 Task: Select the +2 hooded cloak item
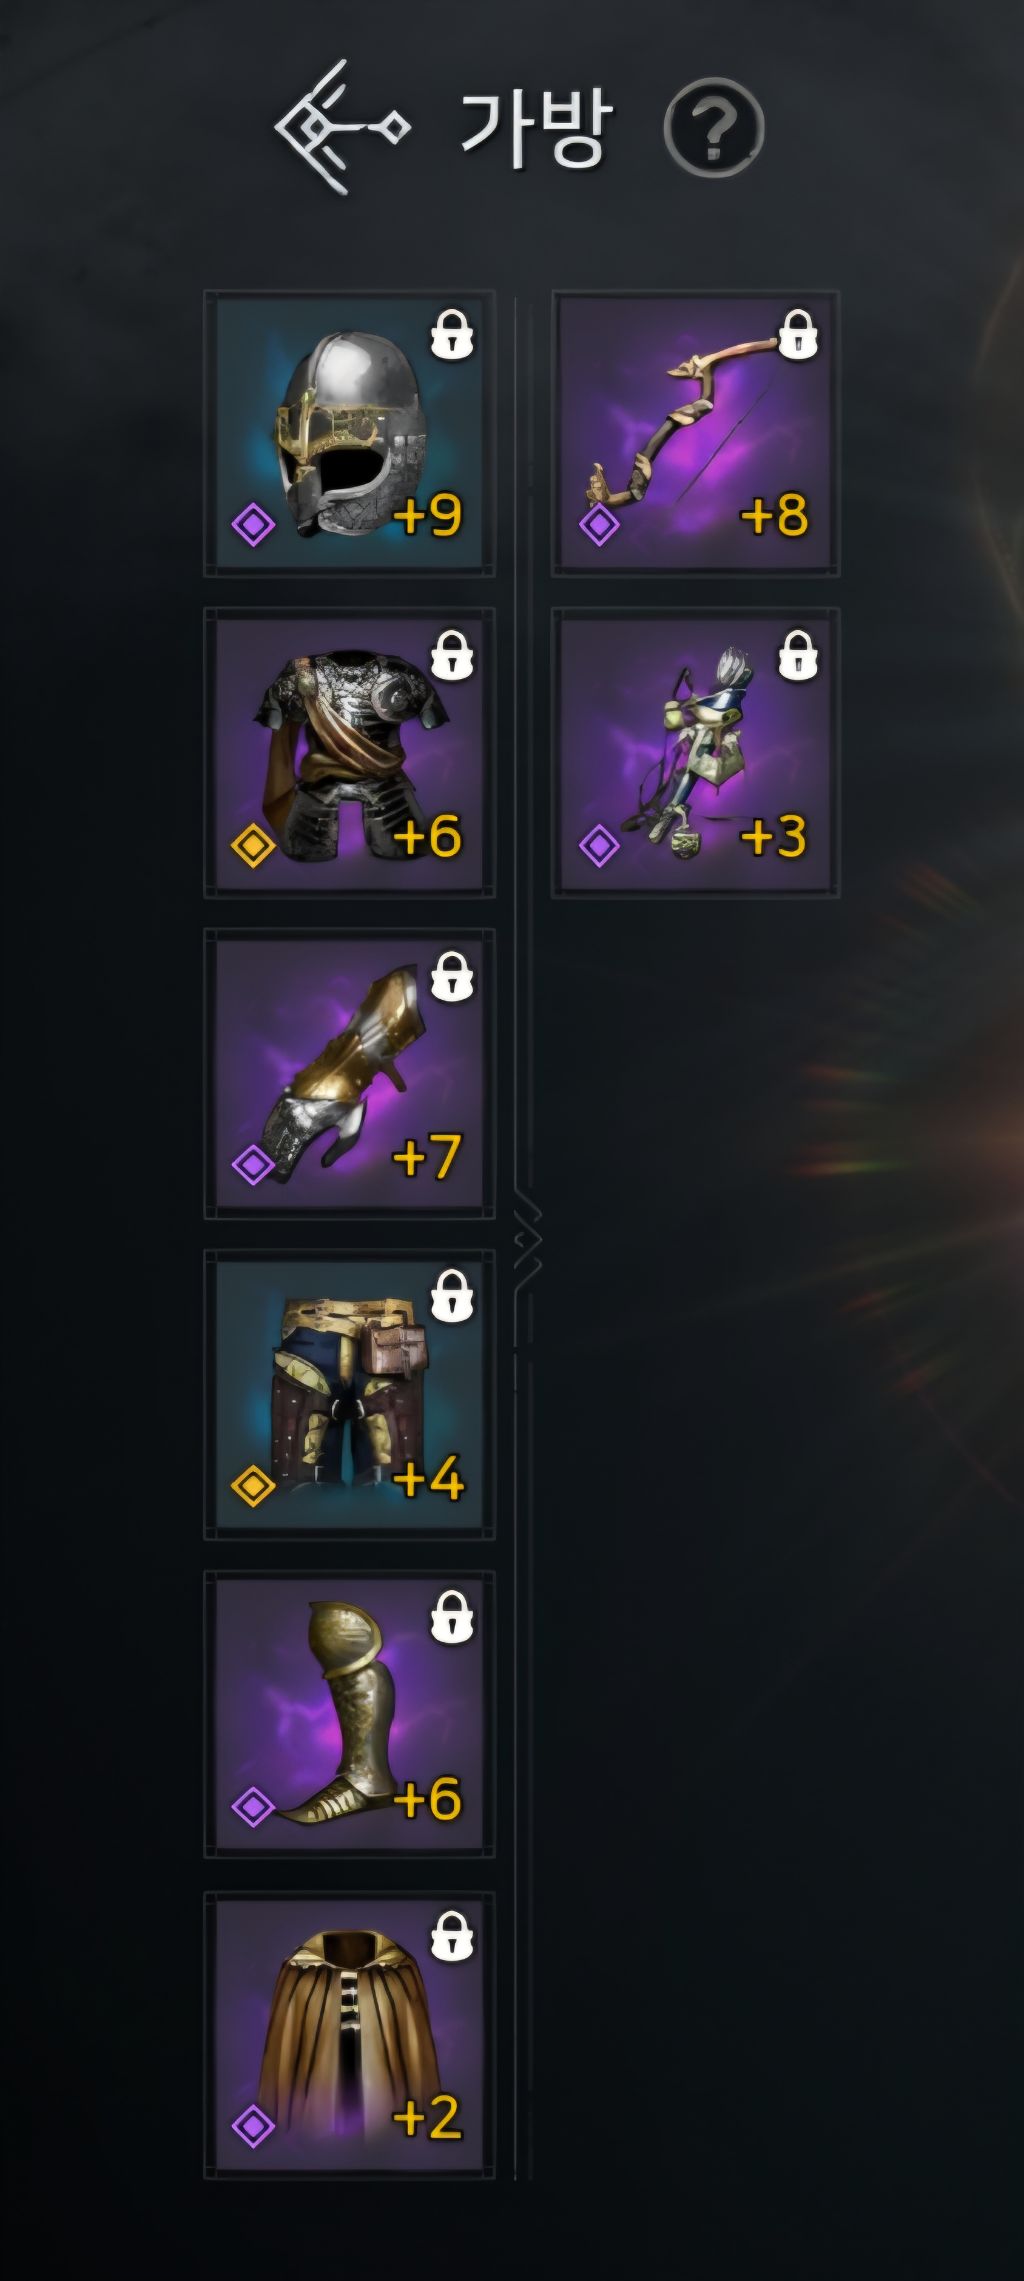[x=349, y=2035]
